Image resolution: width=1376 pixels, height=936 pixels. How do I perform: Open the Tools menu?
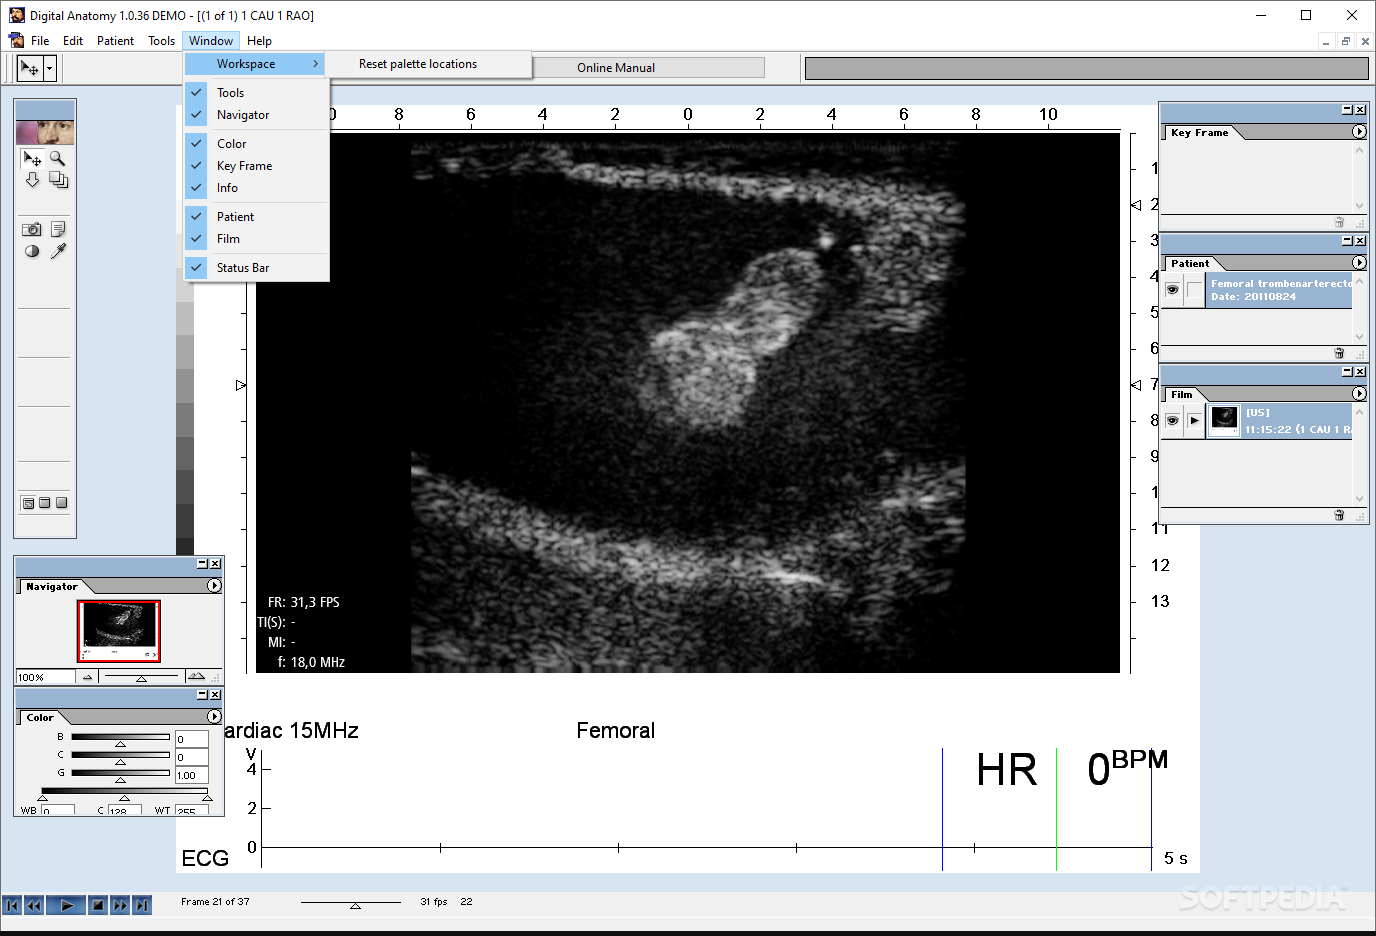click(162, 41)
